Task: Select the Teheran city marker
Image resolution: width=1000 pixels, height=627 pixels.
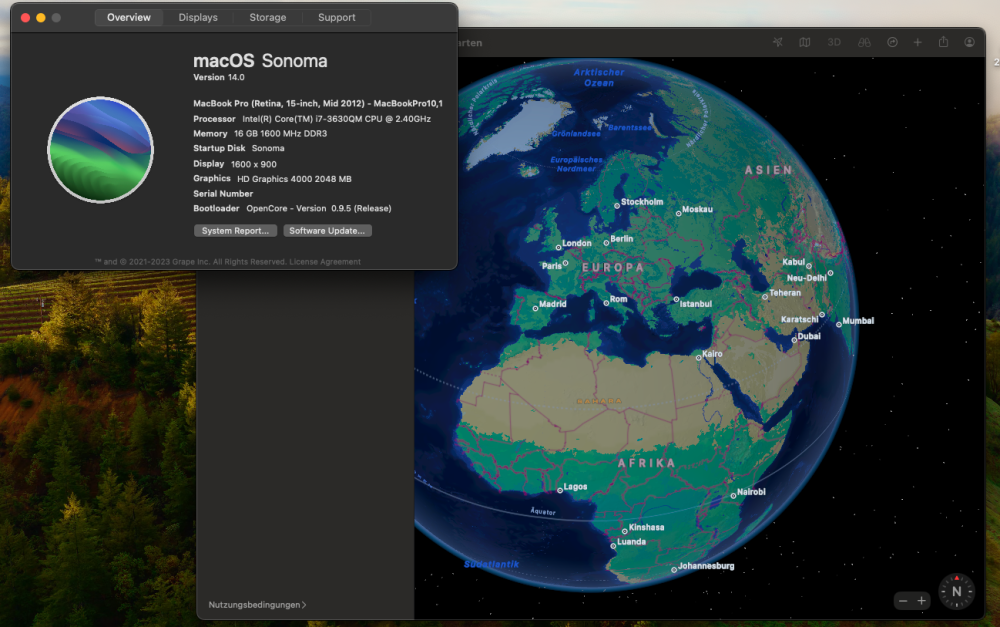Action: (x=765, y=297)
